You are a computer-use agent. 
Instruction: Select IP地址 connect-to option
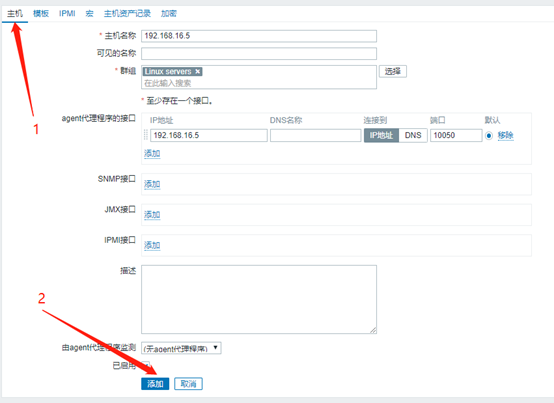(x=382, y=136)
